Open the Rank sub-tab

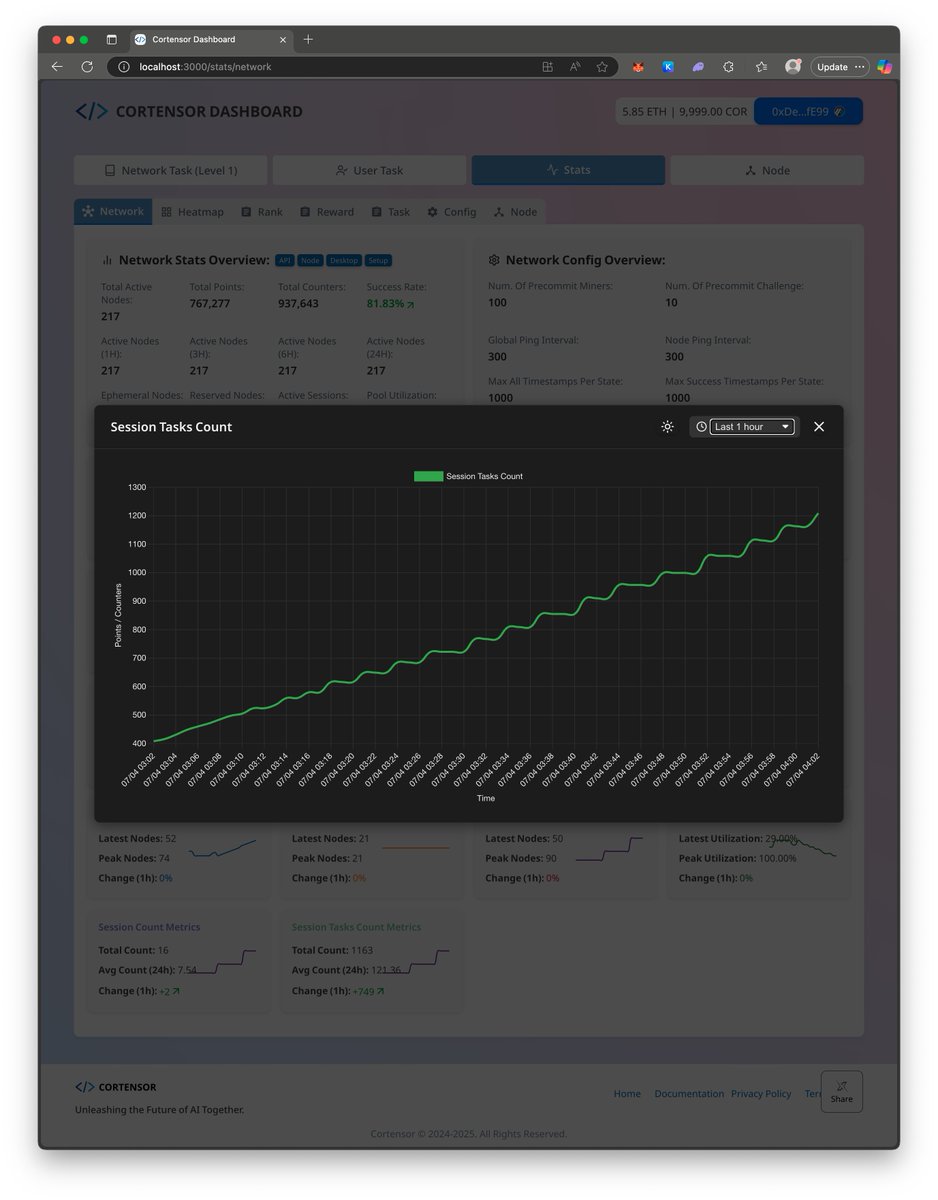click(261, 212)
